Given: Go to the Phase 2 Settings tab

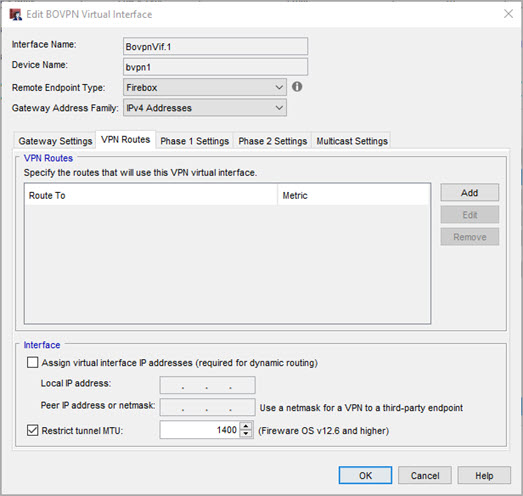Looking at the screenshot, I should pyautogui.click(x=273, y=141).
